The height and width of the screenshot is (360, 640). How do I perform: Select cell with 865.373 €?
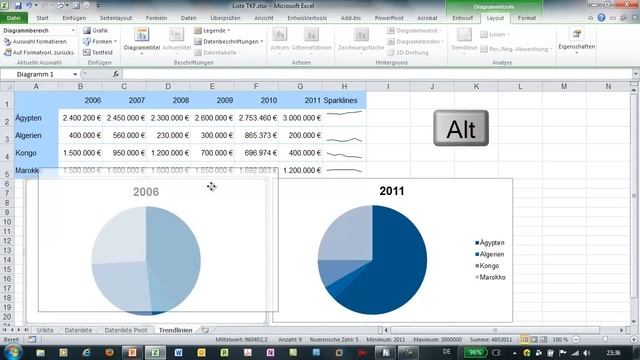click(x=256, y=136)
